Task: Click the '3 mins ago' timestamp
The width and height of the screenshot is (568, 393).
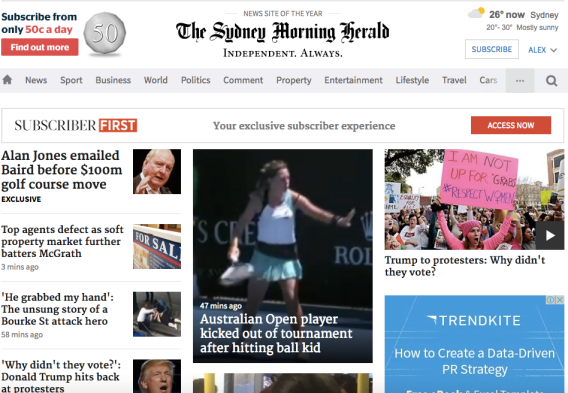Action: (x=20, y=267)
